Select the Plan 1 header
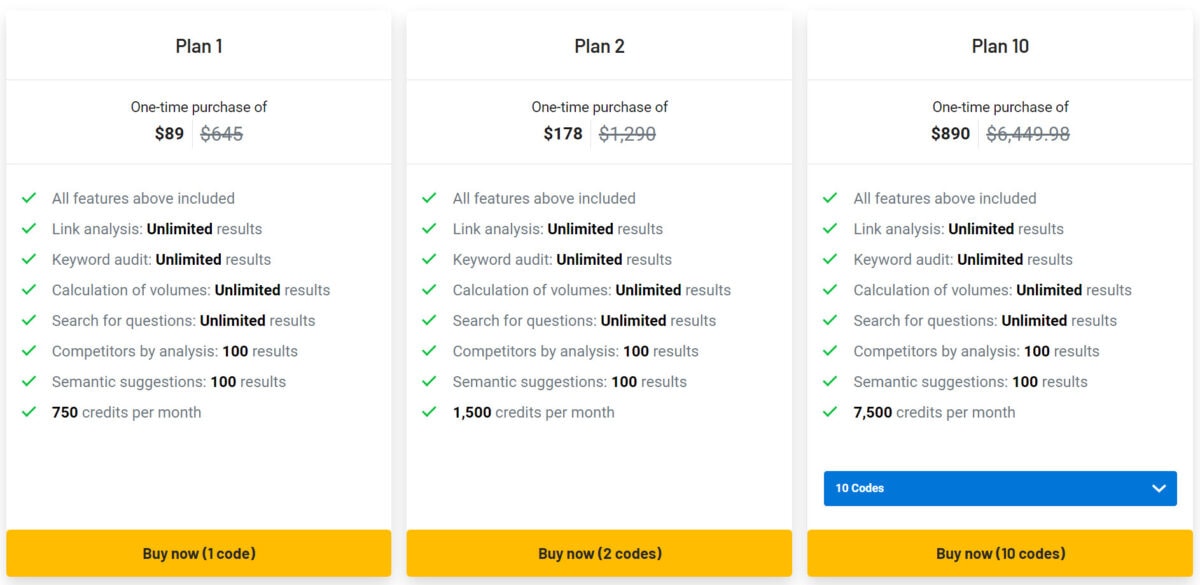The height and width of the screenshot is (585, 1200). [x=197, y=46]
